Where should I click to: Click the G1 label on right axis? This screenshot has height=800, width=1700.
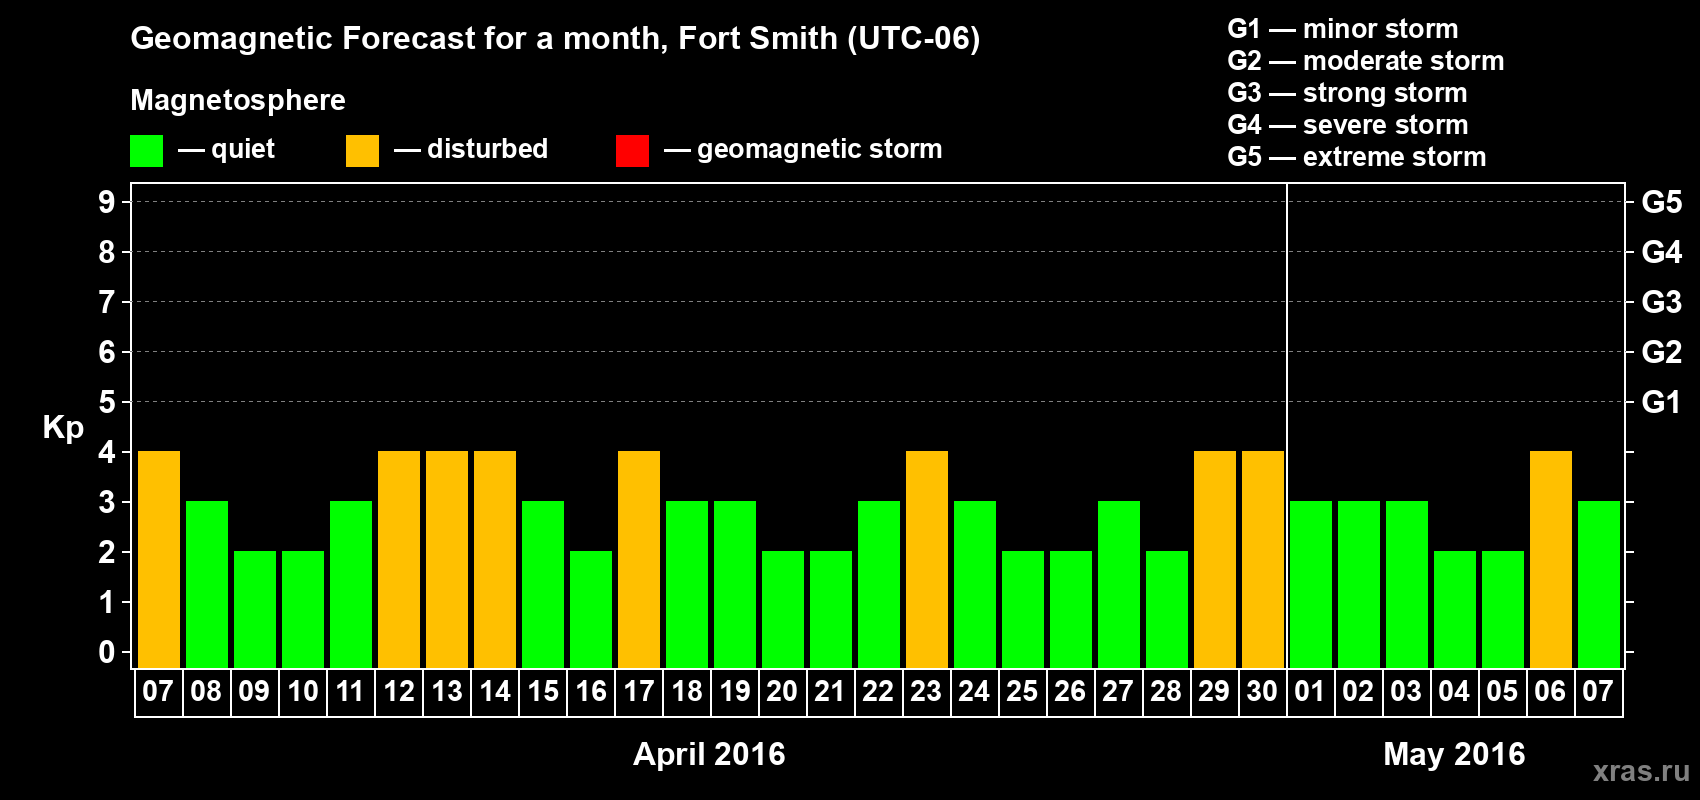point(1661,402)
